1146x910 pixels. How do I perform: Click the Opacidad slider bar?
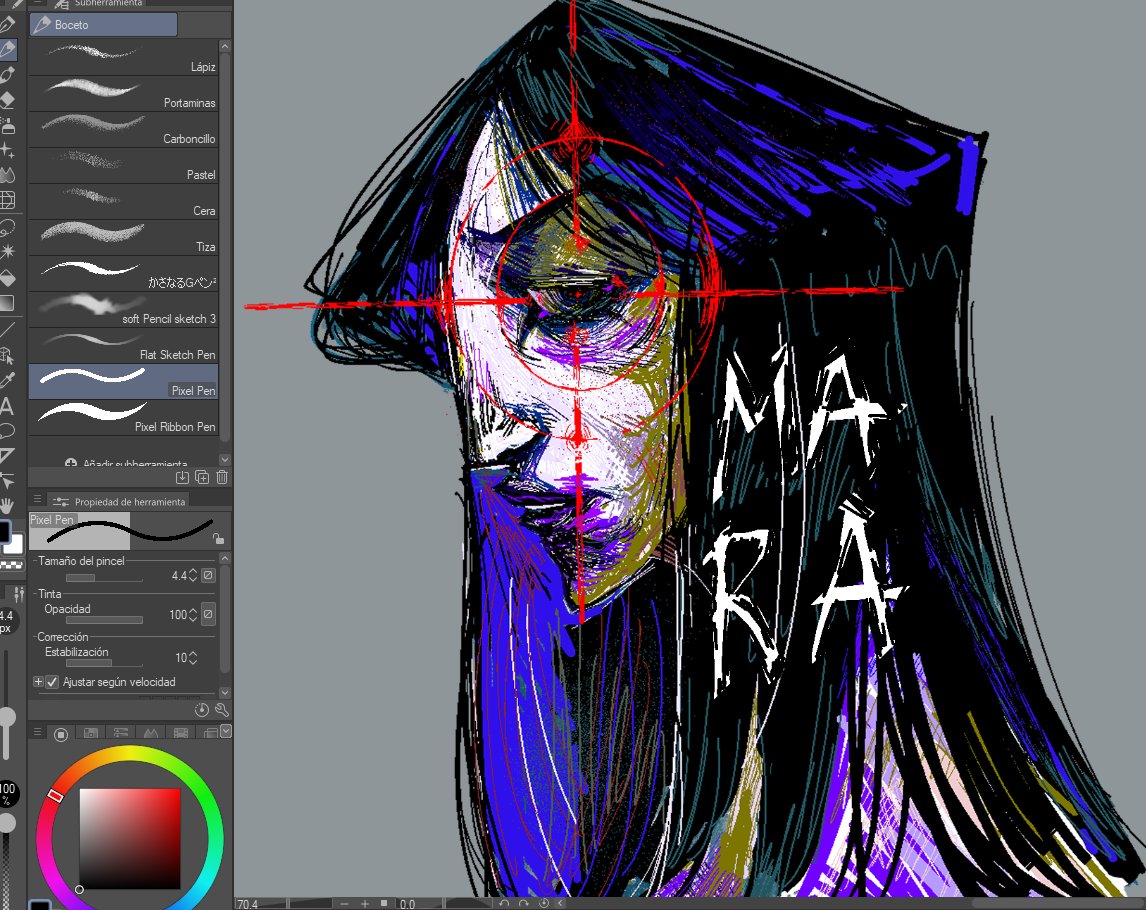pyautogui.click(x=104, y=621)
